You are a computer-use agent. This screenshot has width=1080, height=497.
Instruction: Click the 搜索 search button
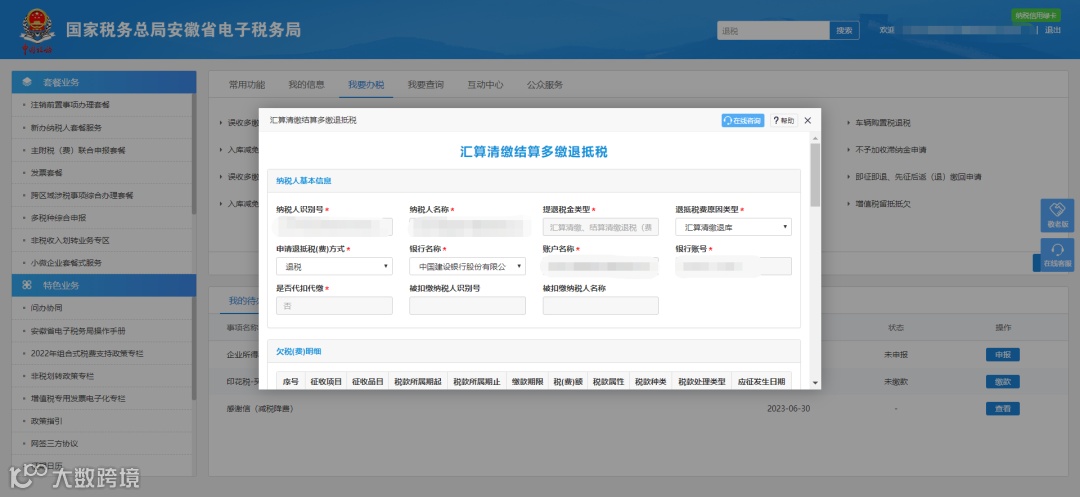click(844, 30)
